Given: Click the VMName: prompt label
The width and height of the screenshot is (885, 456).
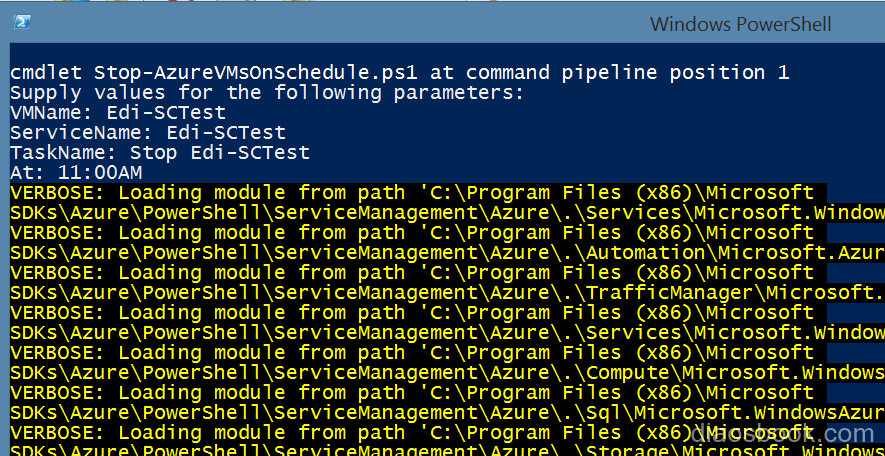Looking at the screenshot, I should pos(51,112).
